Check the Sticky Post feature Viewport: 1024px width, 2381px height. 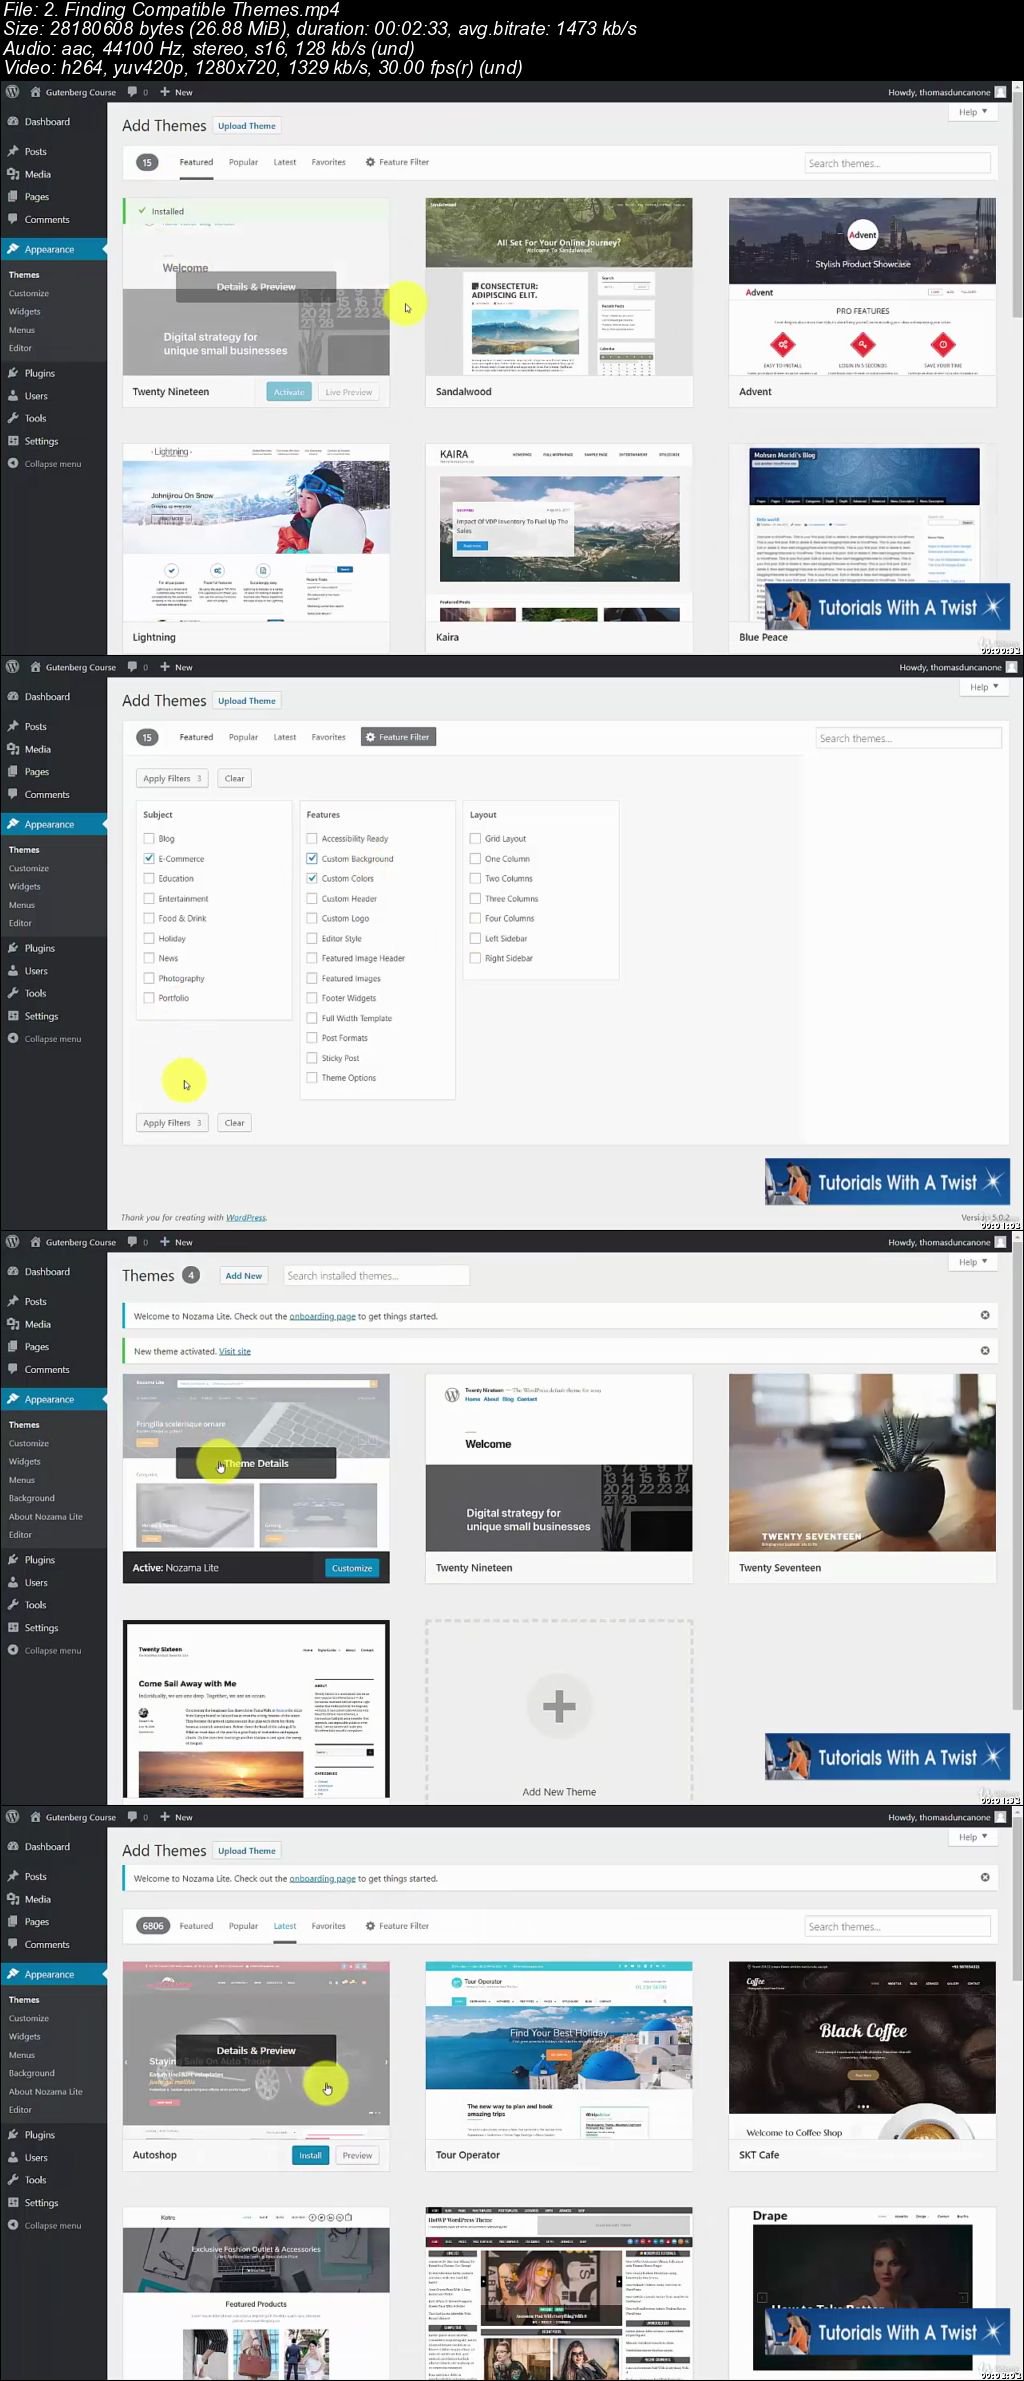(x=312, y=1058)
